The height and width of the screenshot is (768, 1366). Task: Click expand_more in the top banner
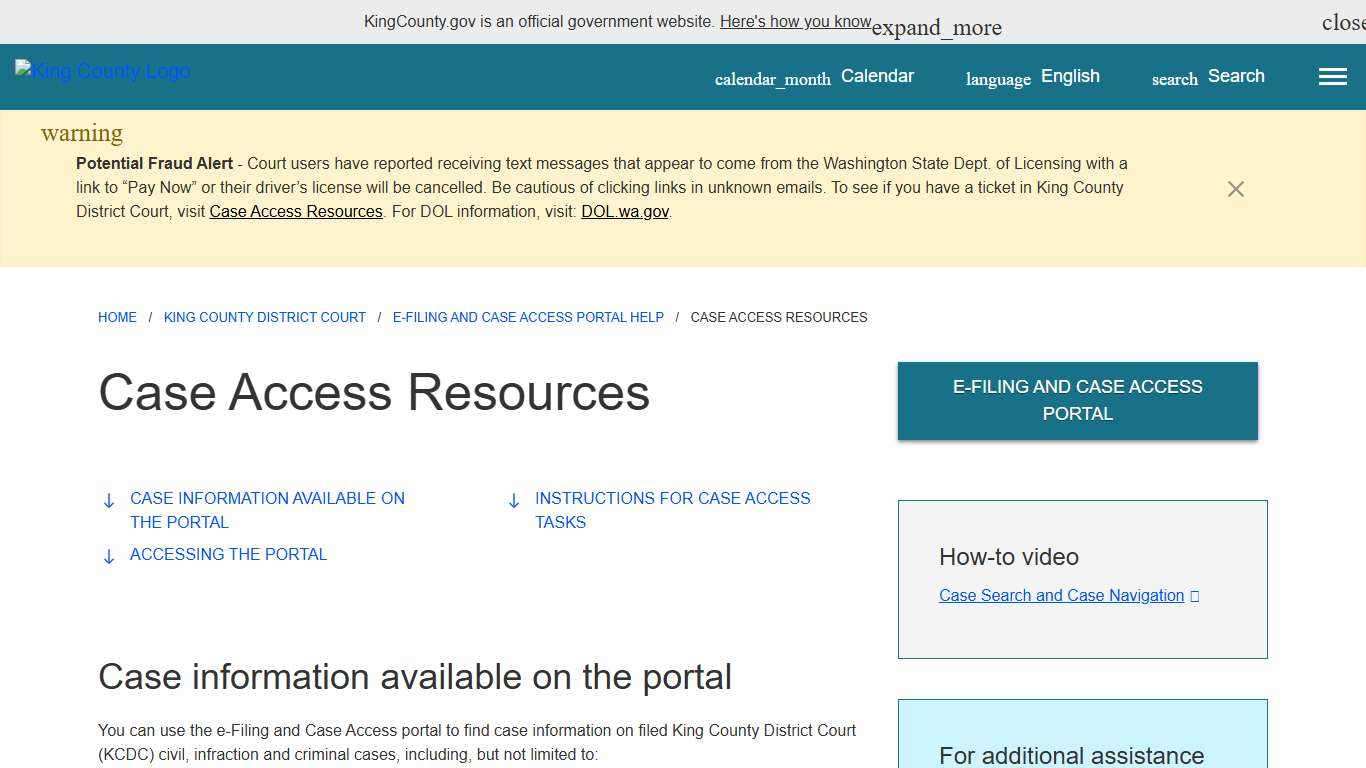coord(936,27)
